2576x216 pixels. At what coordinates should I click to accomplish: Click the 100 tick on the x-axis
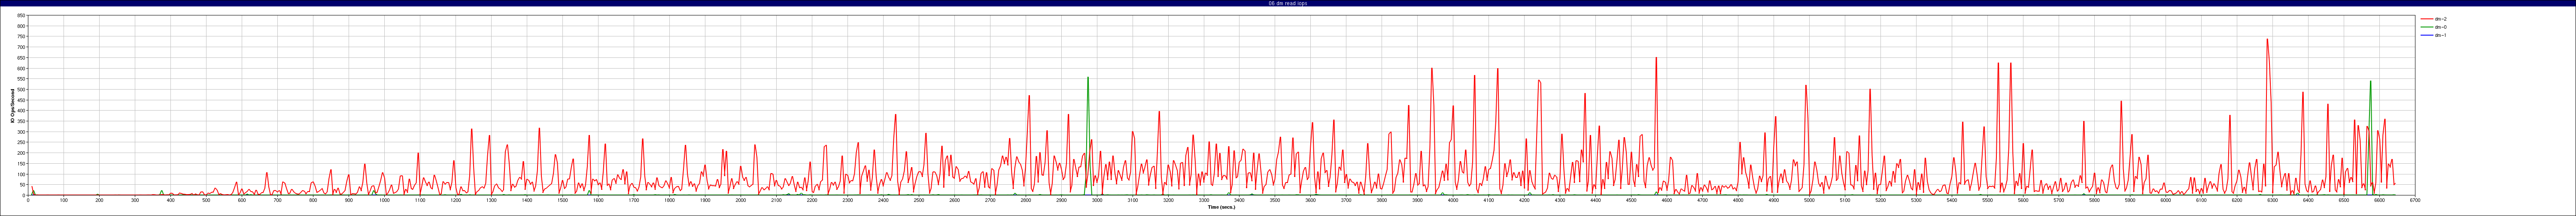tap(64, 200)
